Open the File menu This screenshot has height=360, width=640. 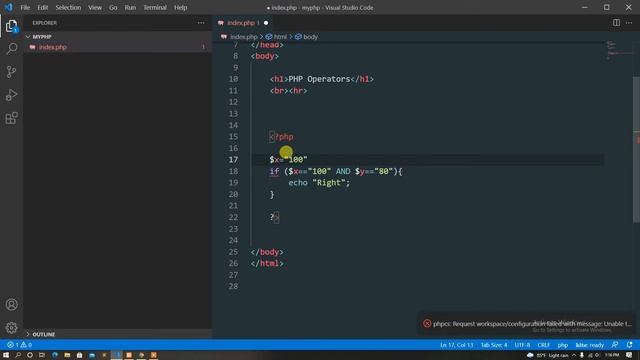[x=25, y=7]
